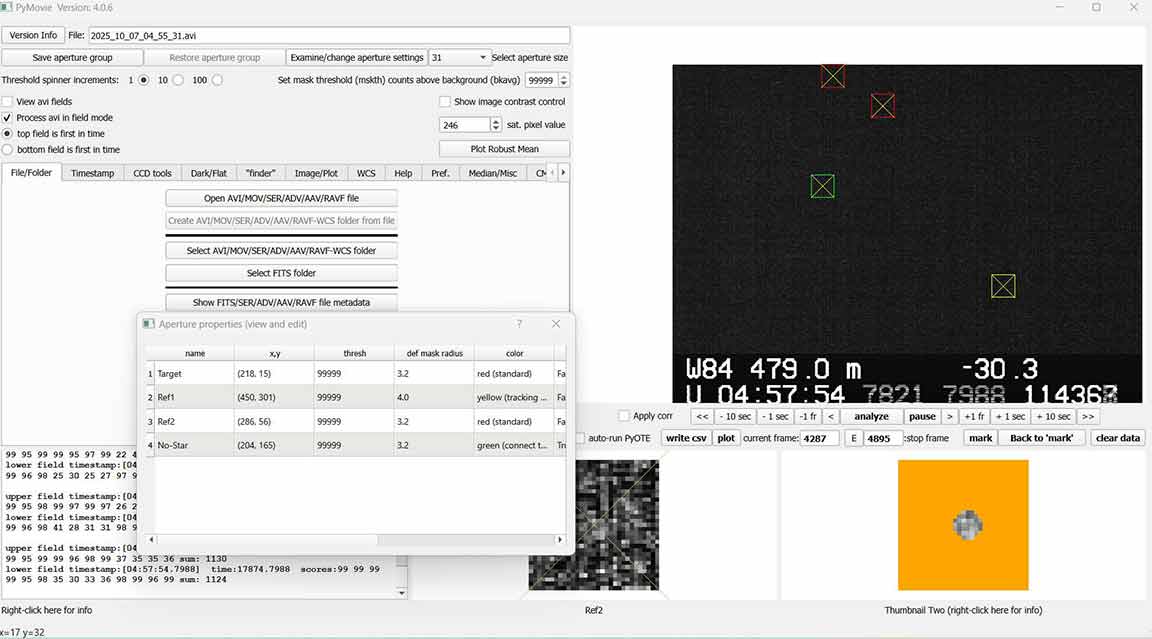Click the help question mark in Aperture properties
The height and width of the screenshot is (639, 1152).
pos(519,324)
